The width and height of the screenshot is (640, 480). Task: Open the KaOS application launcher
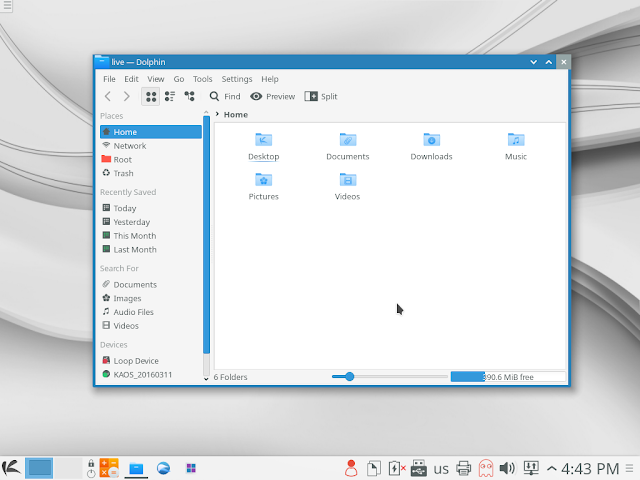pyautogui.click(x=11, y=468)
